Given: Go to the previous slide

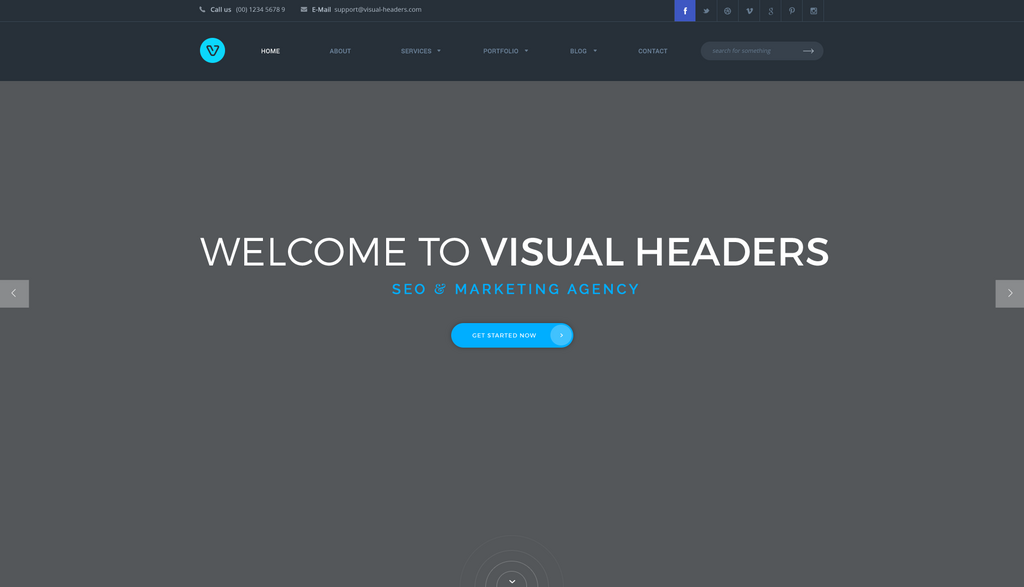Looking at the screenshot, I should 14,293.
